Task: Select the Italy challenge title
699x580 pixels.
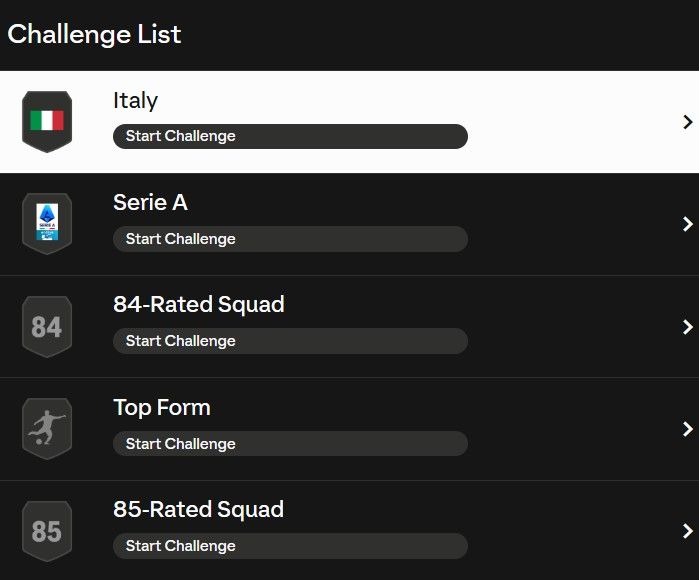Action: click(x=135, y=101)
